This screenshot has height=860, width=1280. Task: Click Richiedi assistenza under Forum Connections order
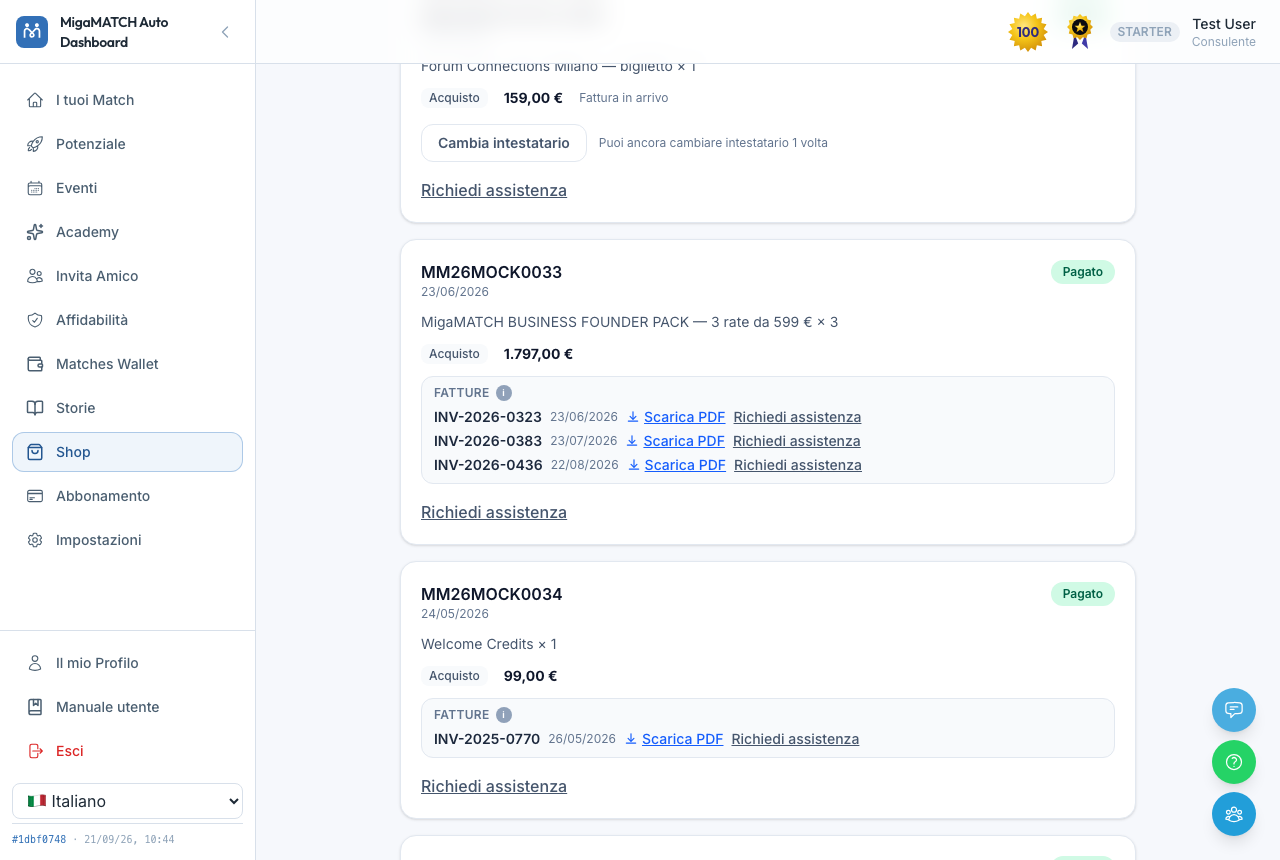click(494, 190)
